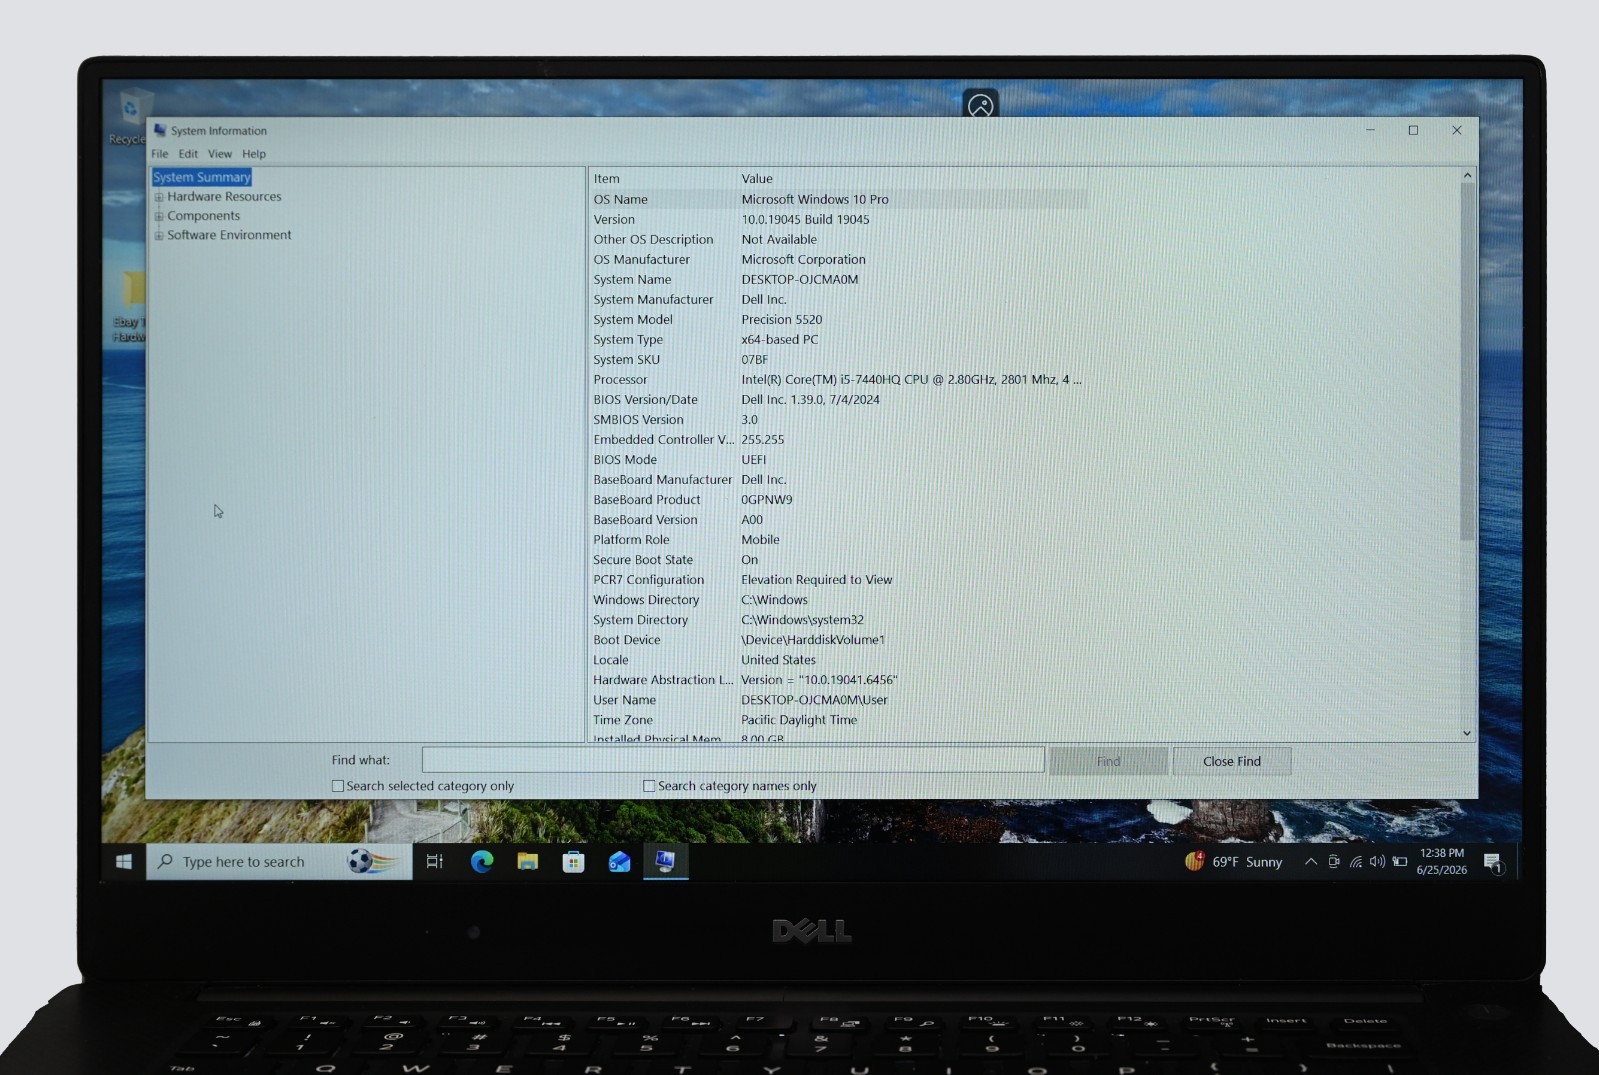Open Task View on the taskbar
Image resolution: width=1599 pixels, height=1075 pixels.
435,861
